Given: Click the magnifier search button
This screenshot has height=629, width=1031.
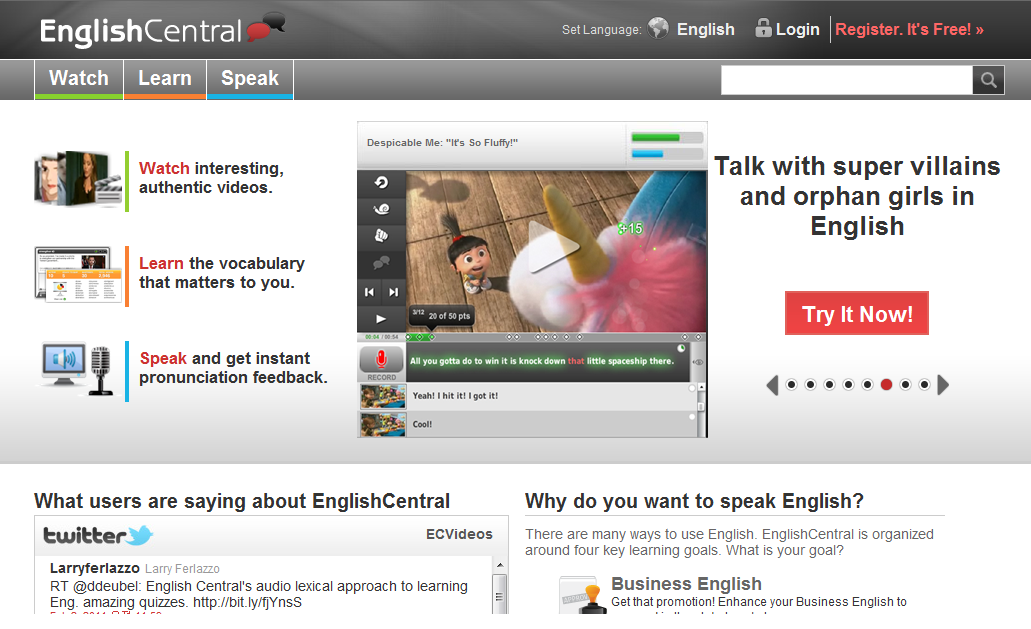Looking at the screenshot, I should pos(988,80).
